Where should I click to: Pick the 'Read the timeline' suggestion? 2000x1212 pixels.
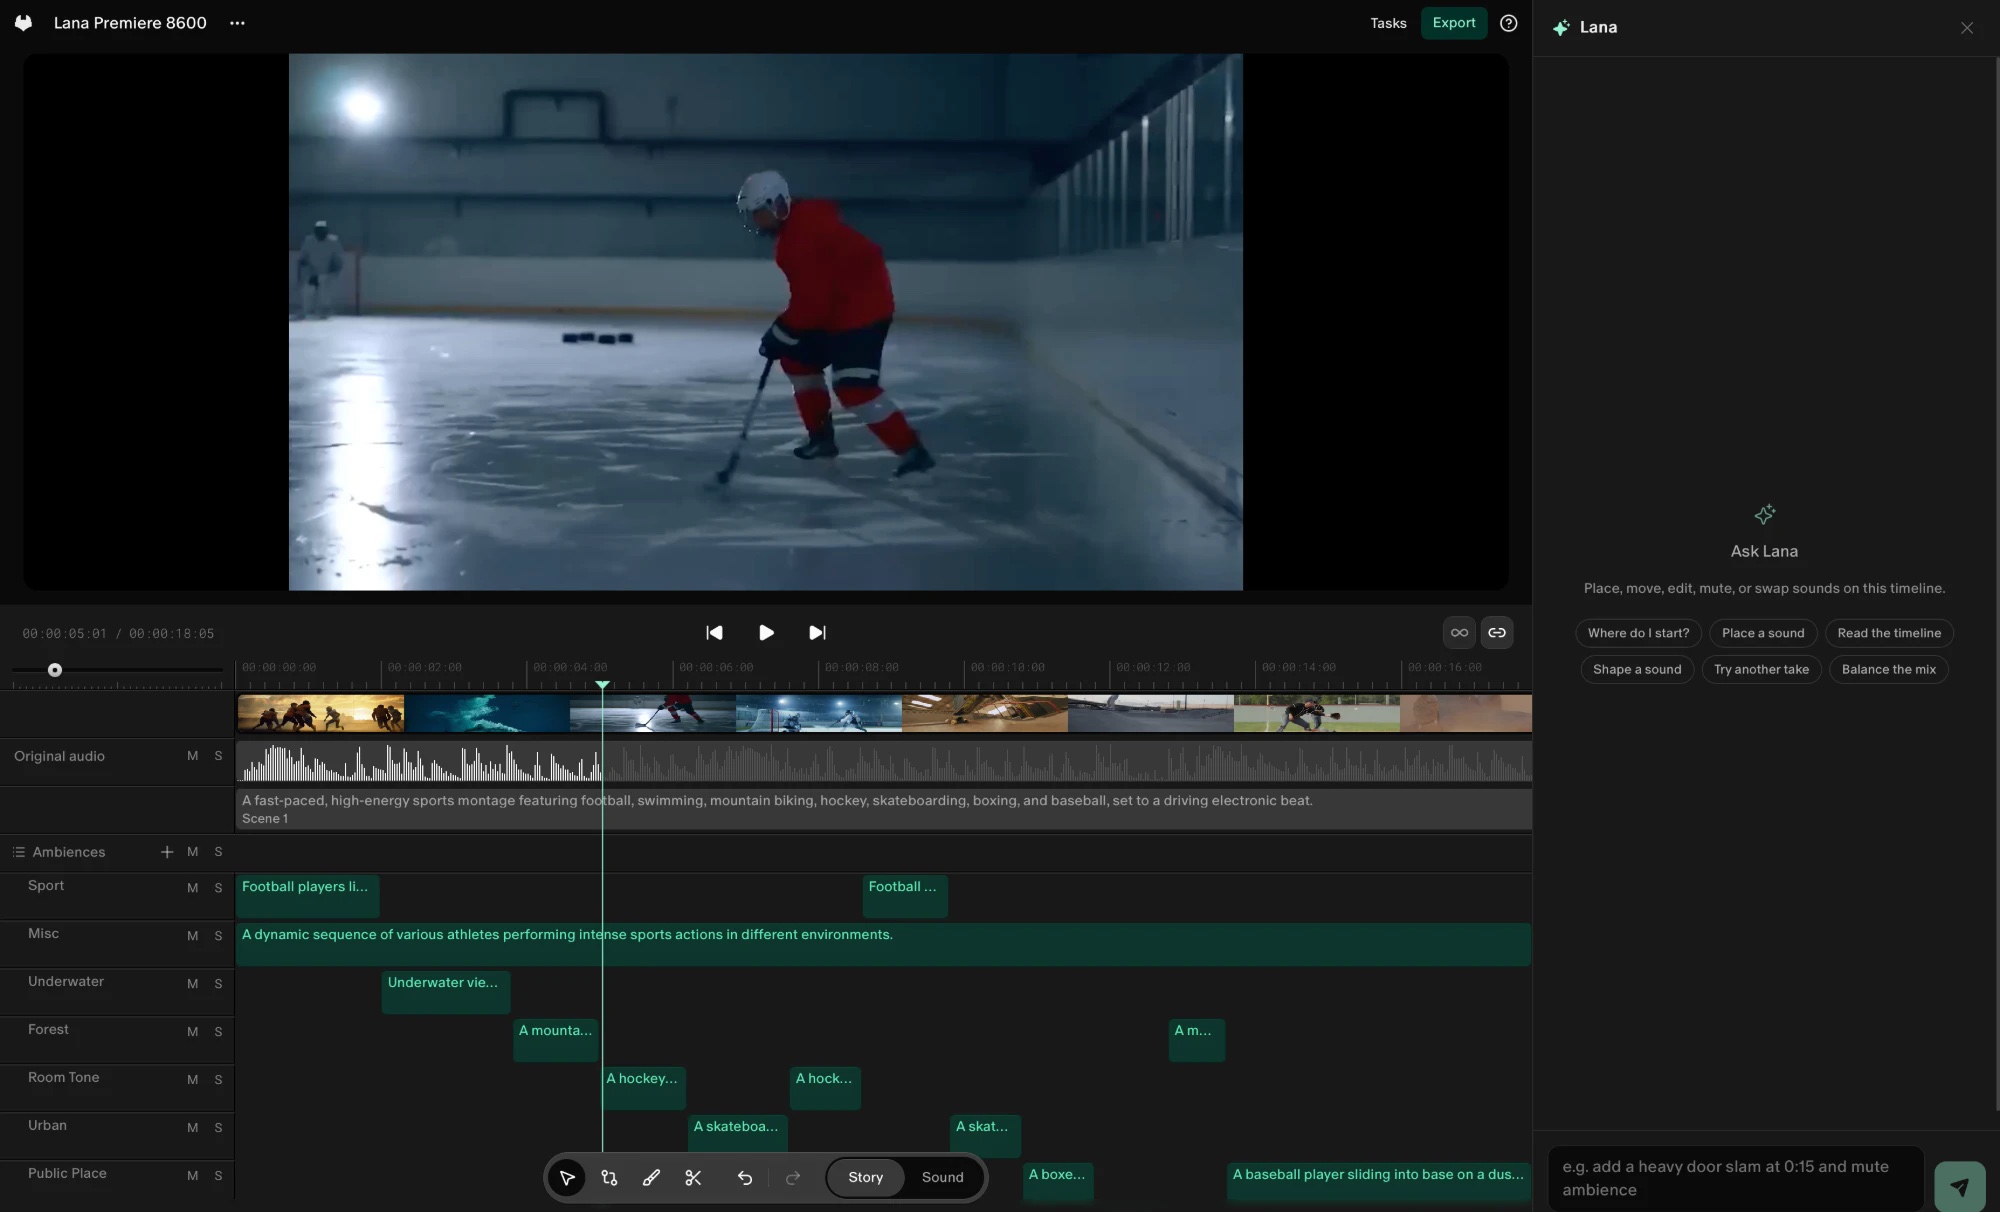click(1889, 633)
